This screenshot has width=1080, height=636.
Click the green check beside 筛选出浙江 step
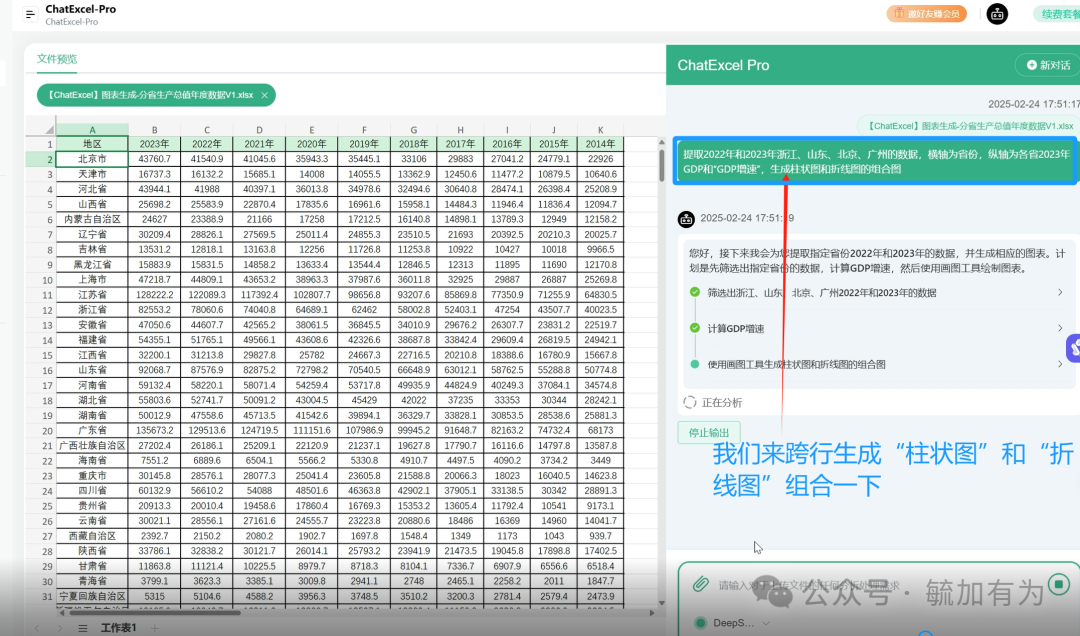click(695, 292)
